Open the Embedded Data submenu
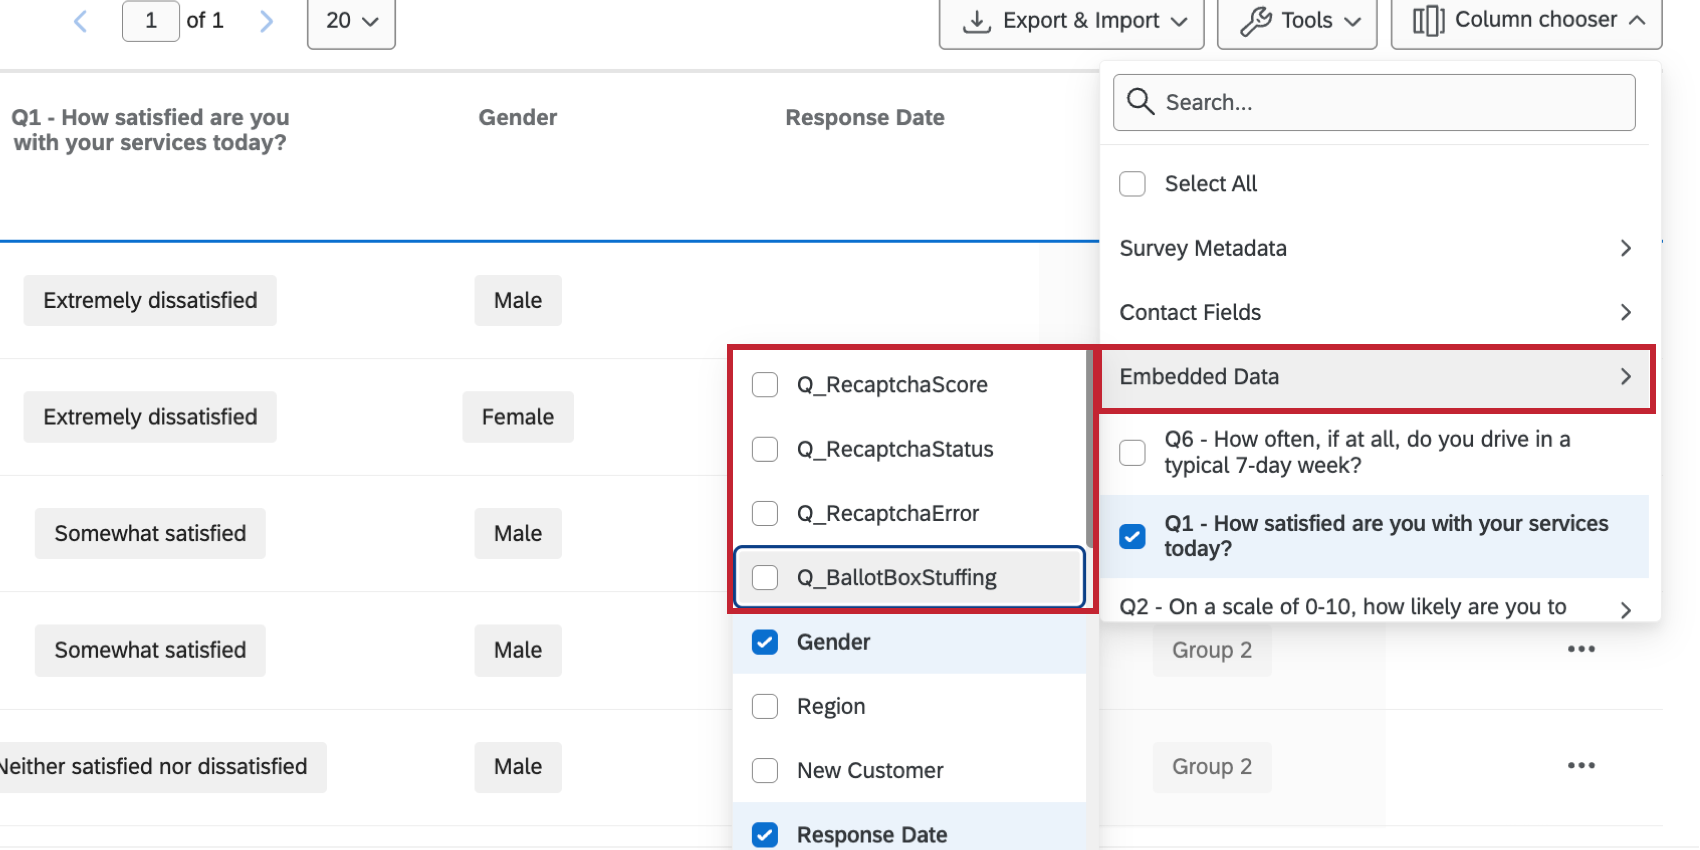 tap(1375, 377)
